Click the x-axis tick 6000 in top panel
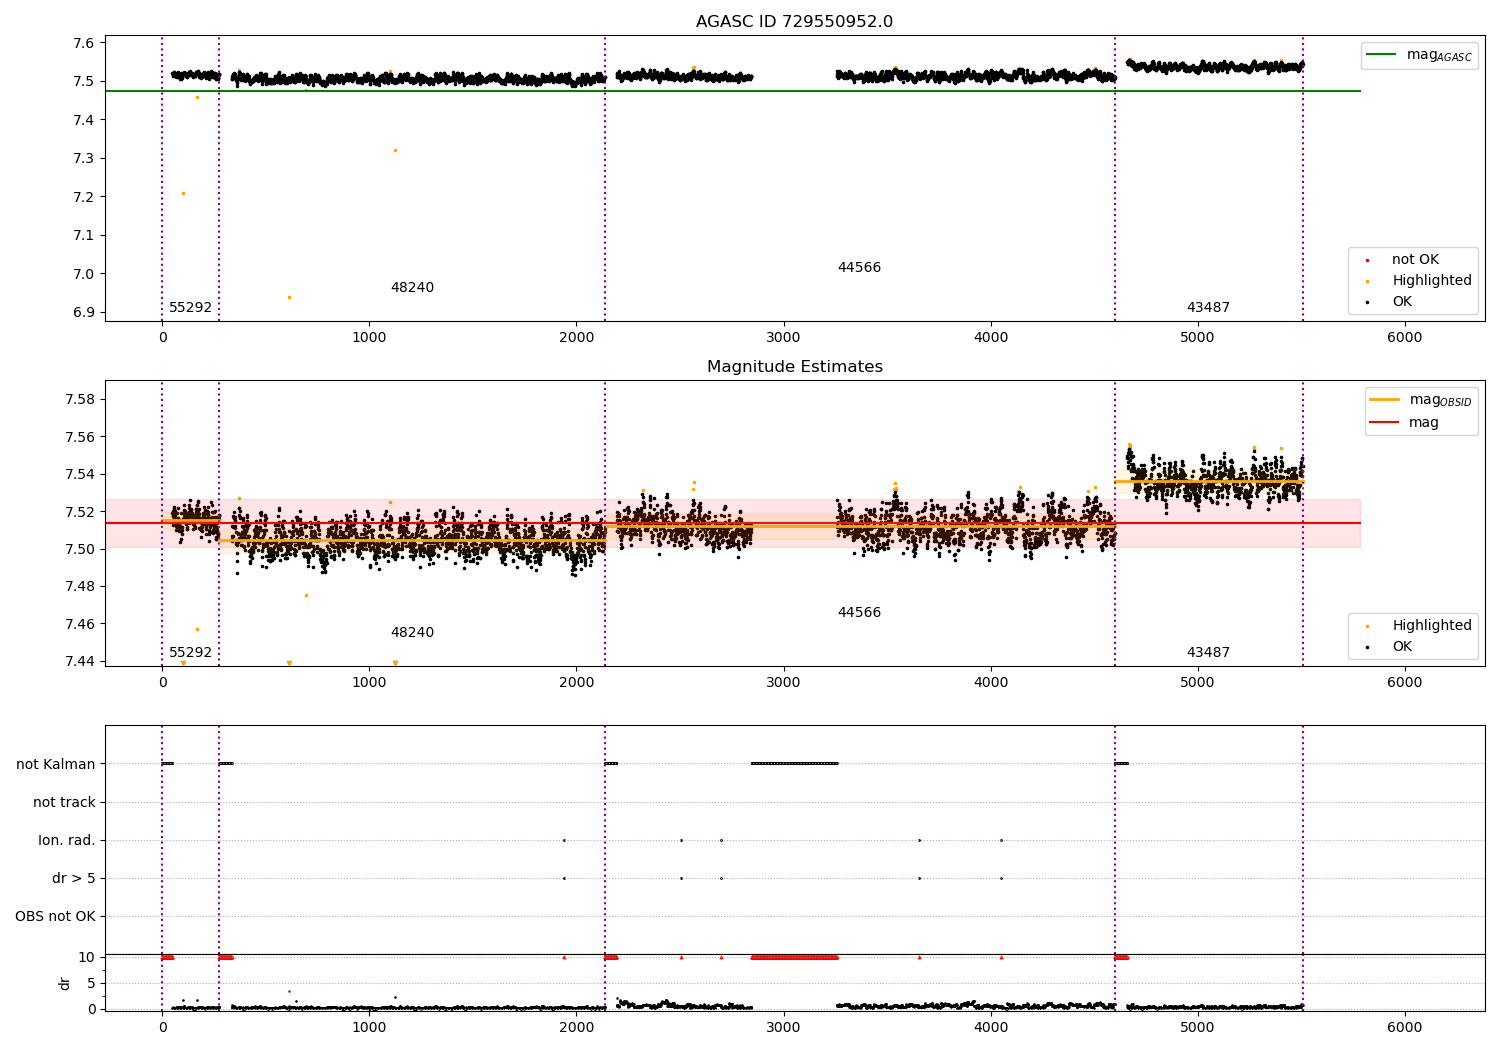 click(x=1404, y=338)
